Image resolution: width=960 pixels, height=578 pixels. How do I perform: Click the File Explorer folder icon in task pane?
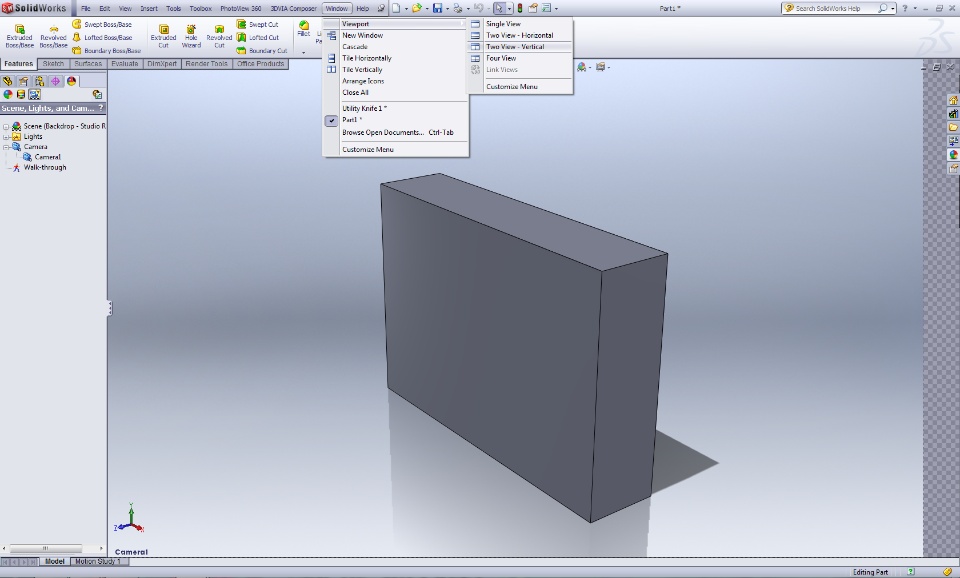click(x=953, y=127)
